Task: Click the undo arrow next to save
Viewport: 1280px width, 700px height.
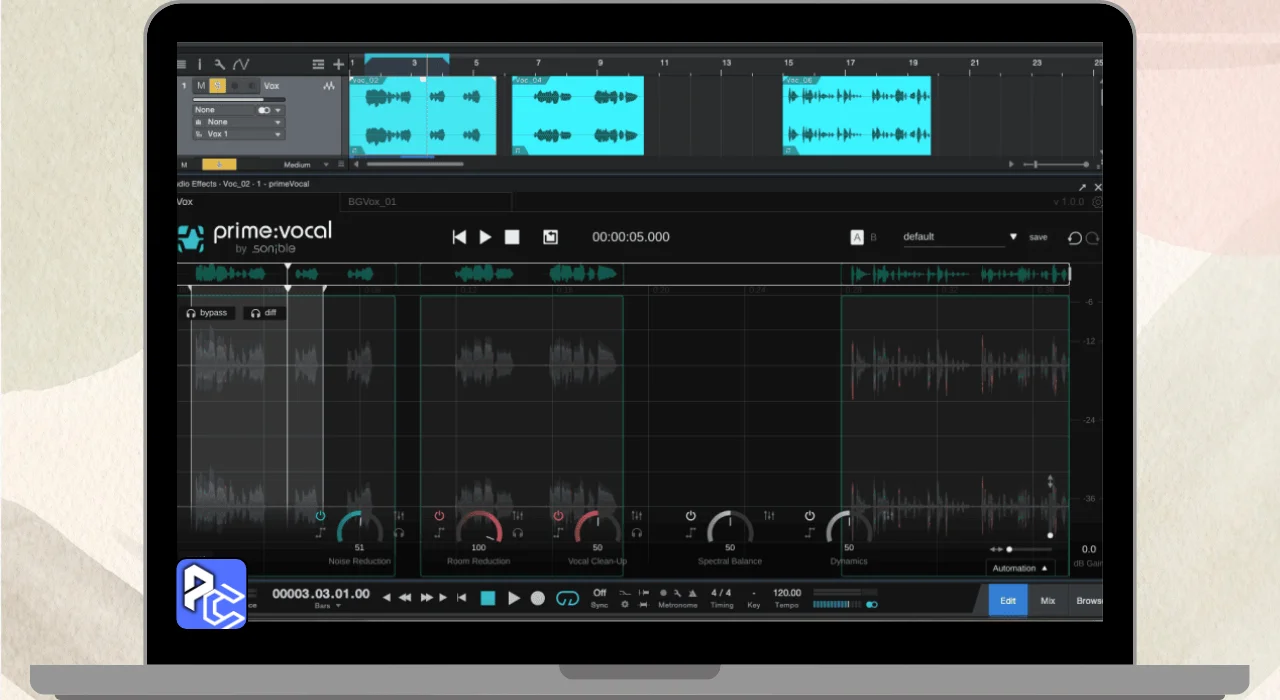Action: [x=1075, y=238]
